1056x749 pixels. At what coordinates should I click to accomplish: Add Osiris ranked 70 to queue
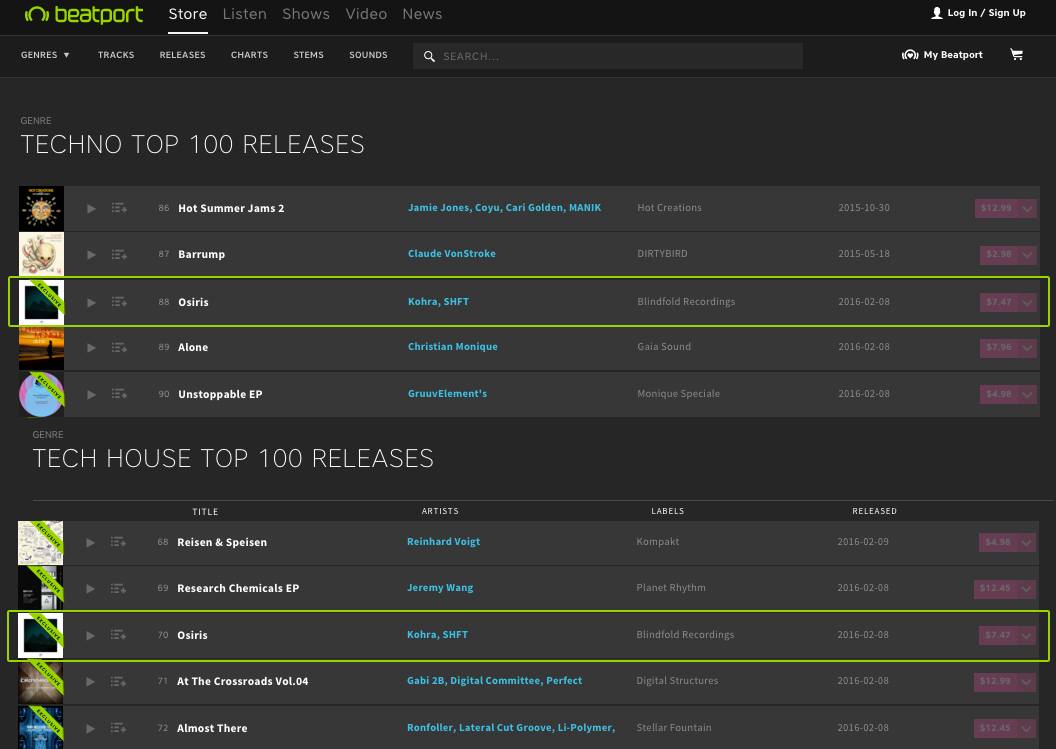[x=119, y=634]
